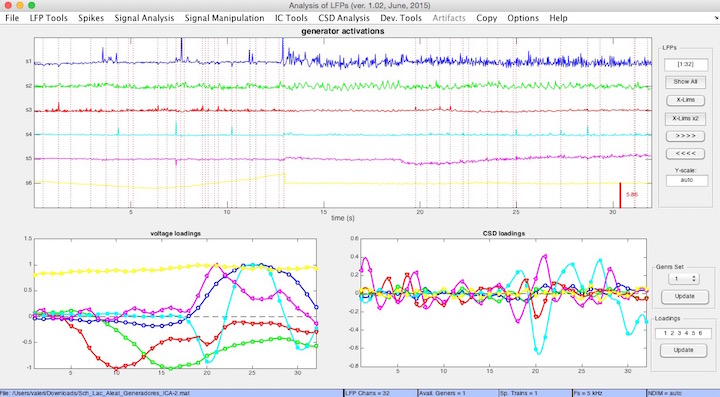Advance the time window with >>>> button
This screenshot has height=397, width=720.
pos(686,136)
